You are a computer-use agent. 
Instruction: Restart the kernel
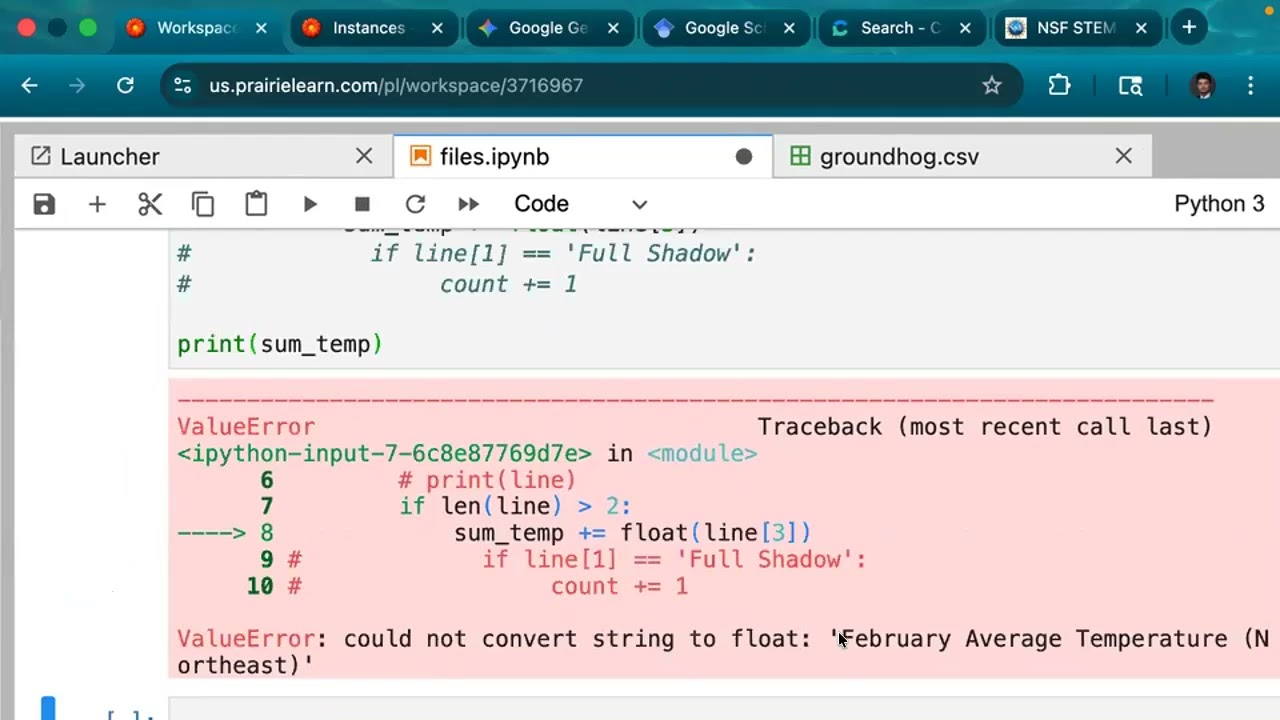415,204
